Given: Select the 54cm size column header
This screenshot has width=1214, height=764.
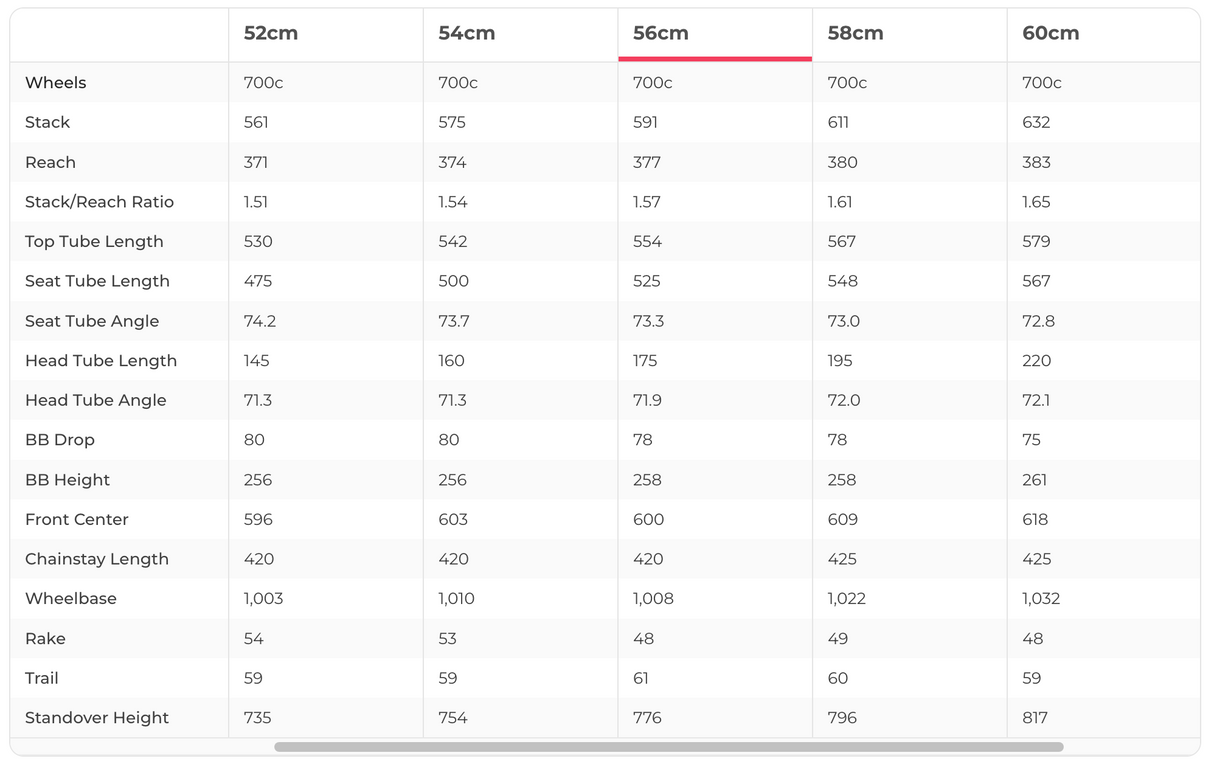Looking at the screenshot, I should (466, 33).
